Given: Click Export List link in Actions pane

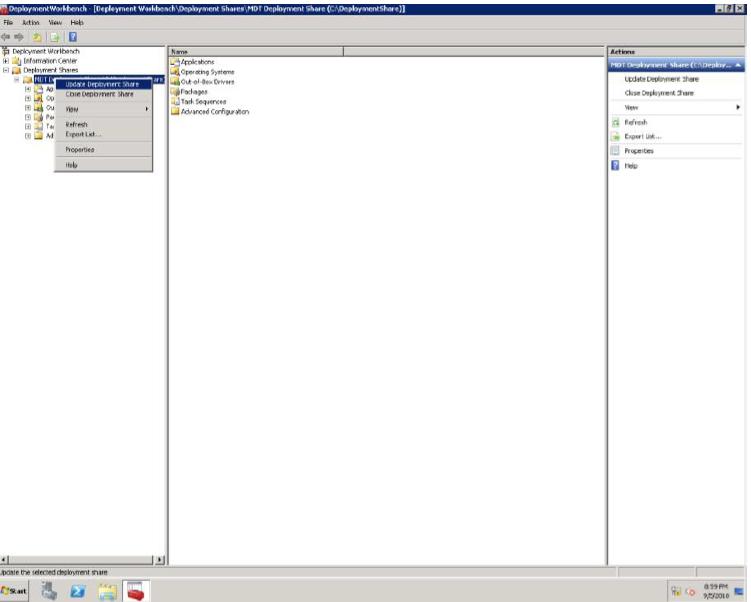Looking at the screenshot, I should (x=643, y=136).
